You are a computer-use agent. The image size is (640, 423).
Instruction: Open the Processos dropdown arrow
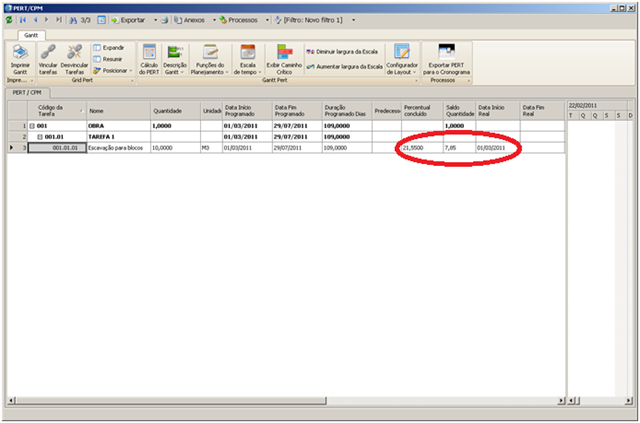coord(267,20)
